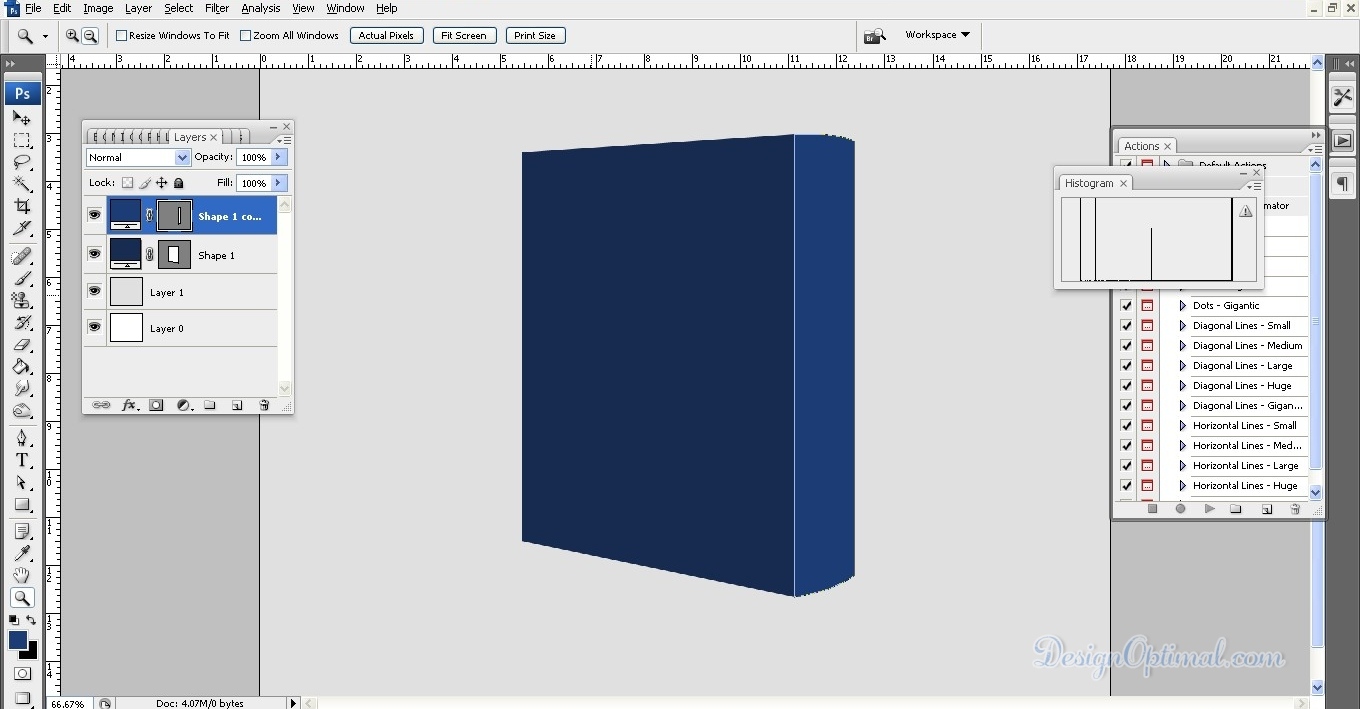Uncheck the Horizontal Lines - Huge action
This screenshot has width=1360, height=709.
click(1127, 486)
